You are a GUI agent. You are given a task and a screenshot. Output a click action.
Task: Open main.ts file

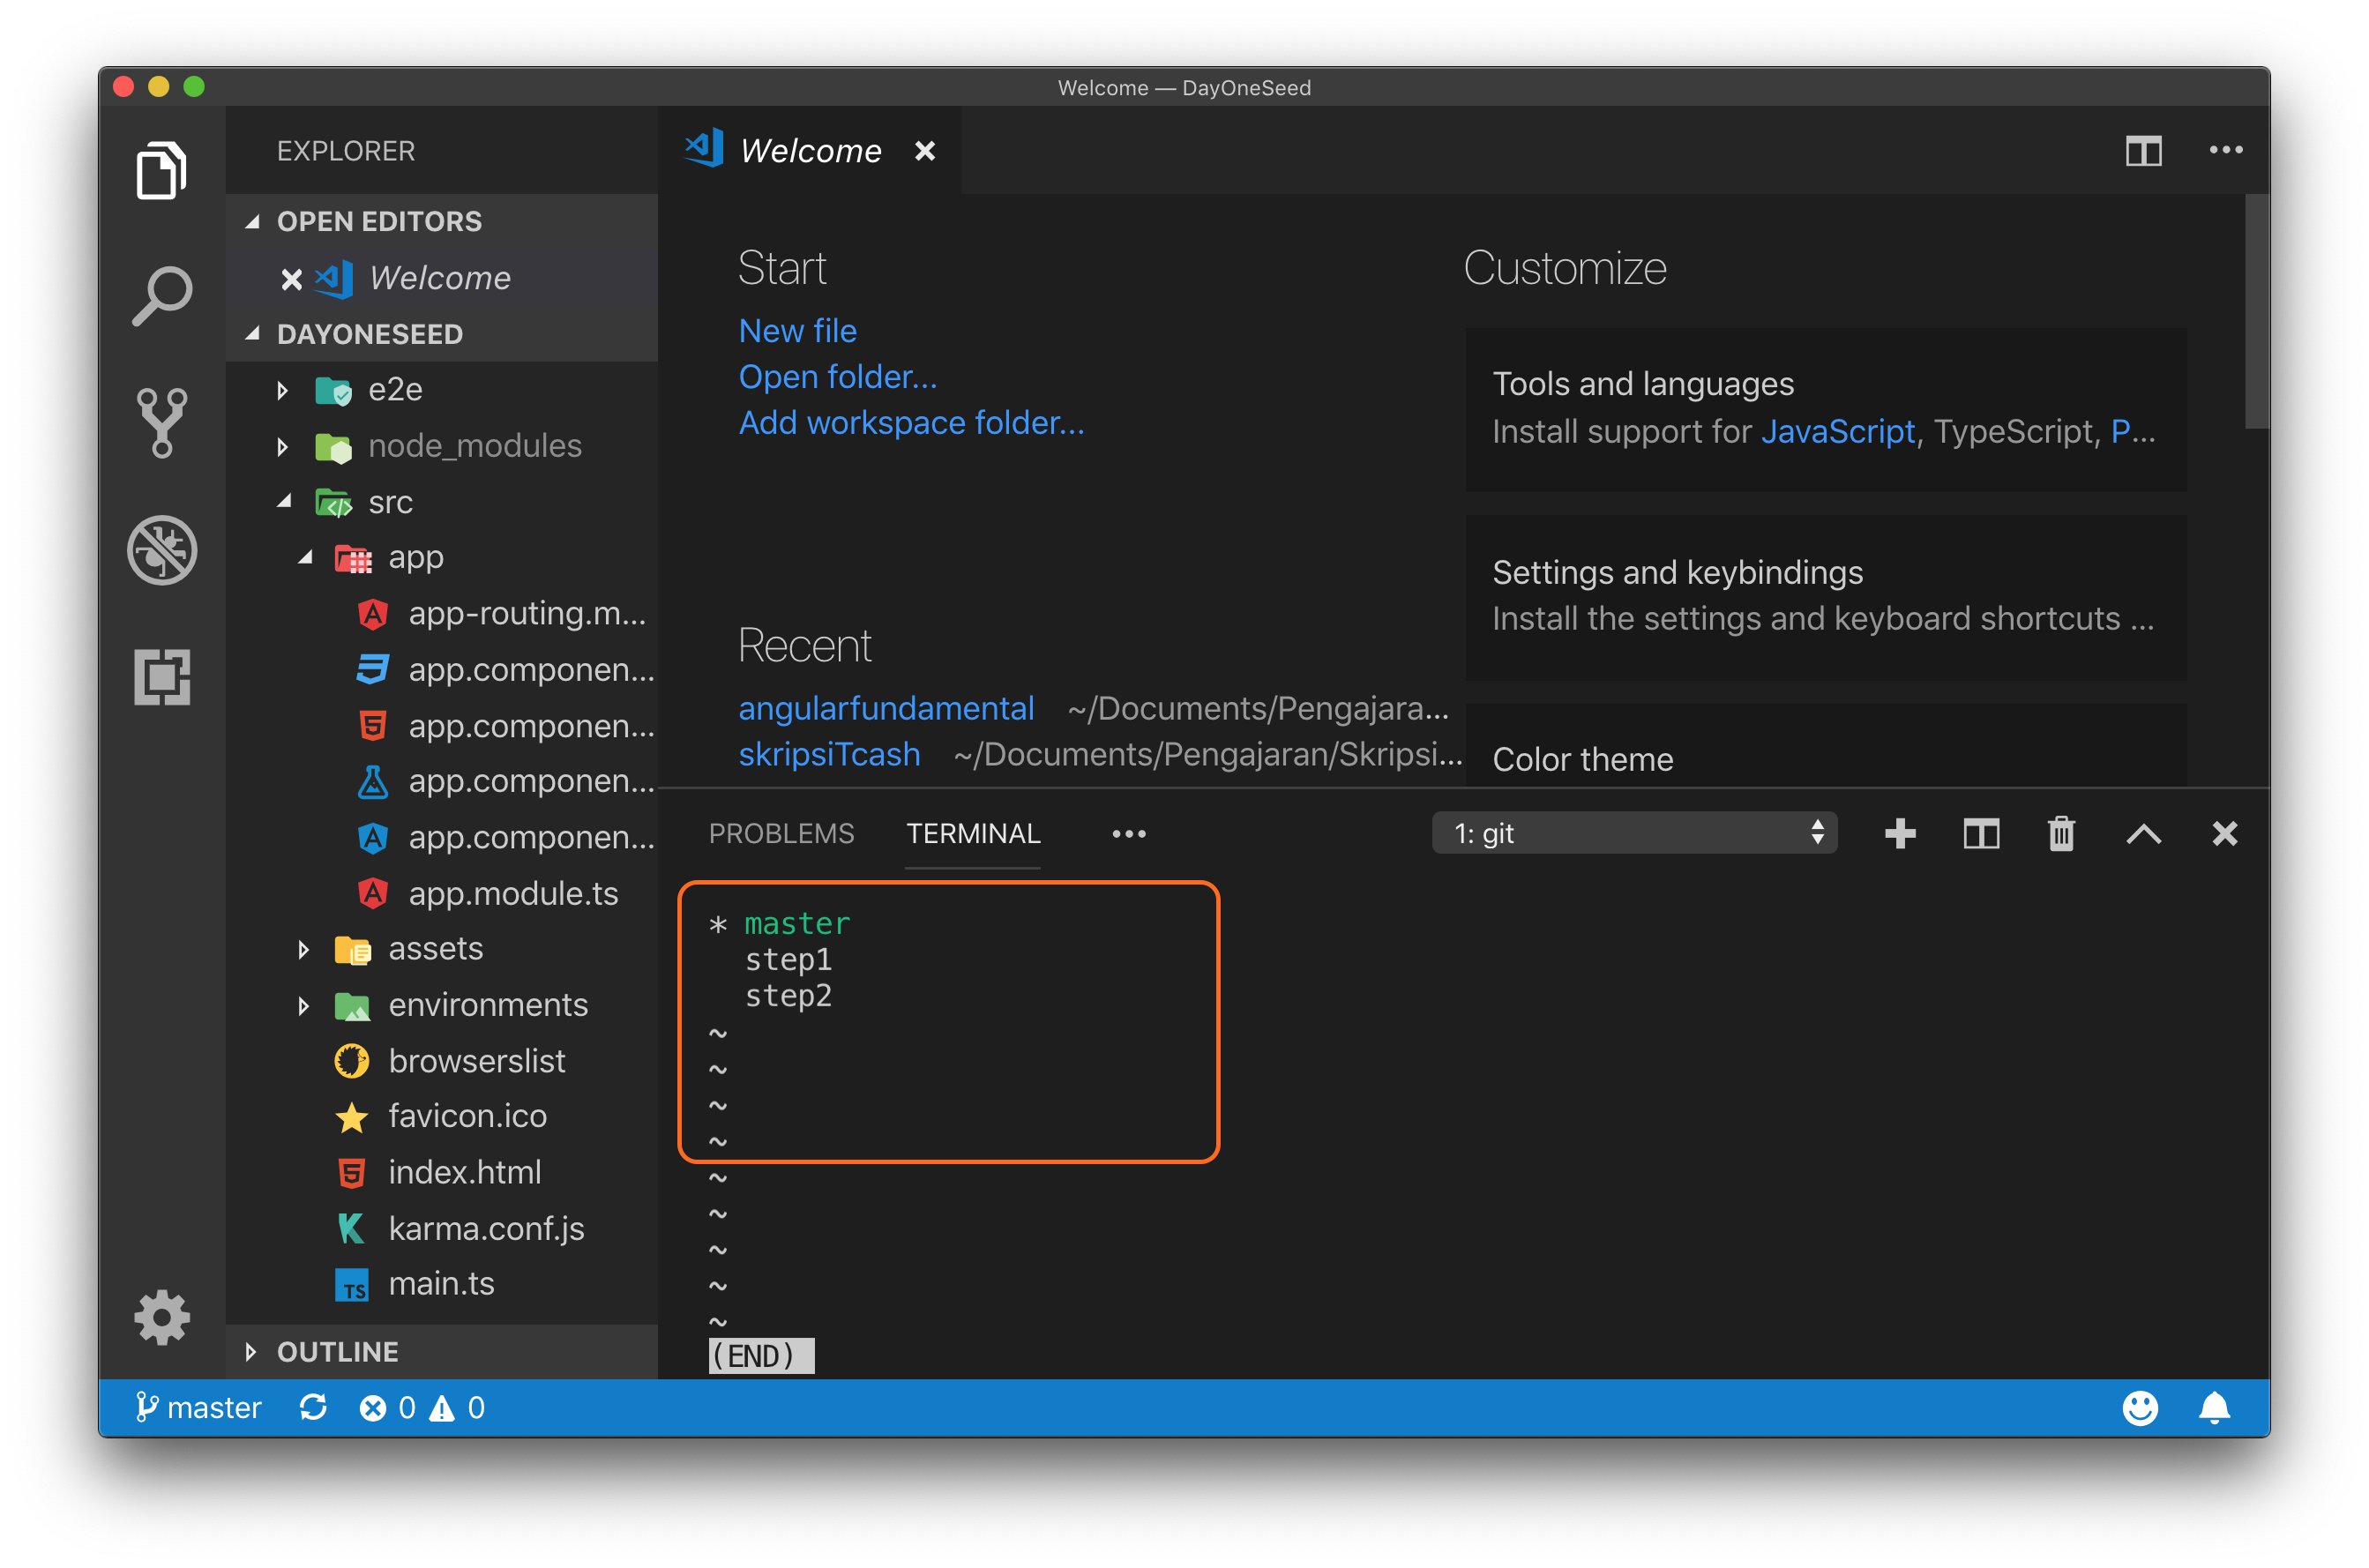(x=441, y=1284)
